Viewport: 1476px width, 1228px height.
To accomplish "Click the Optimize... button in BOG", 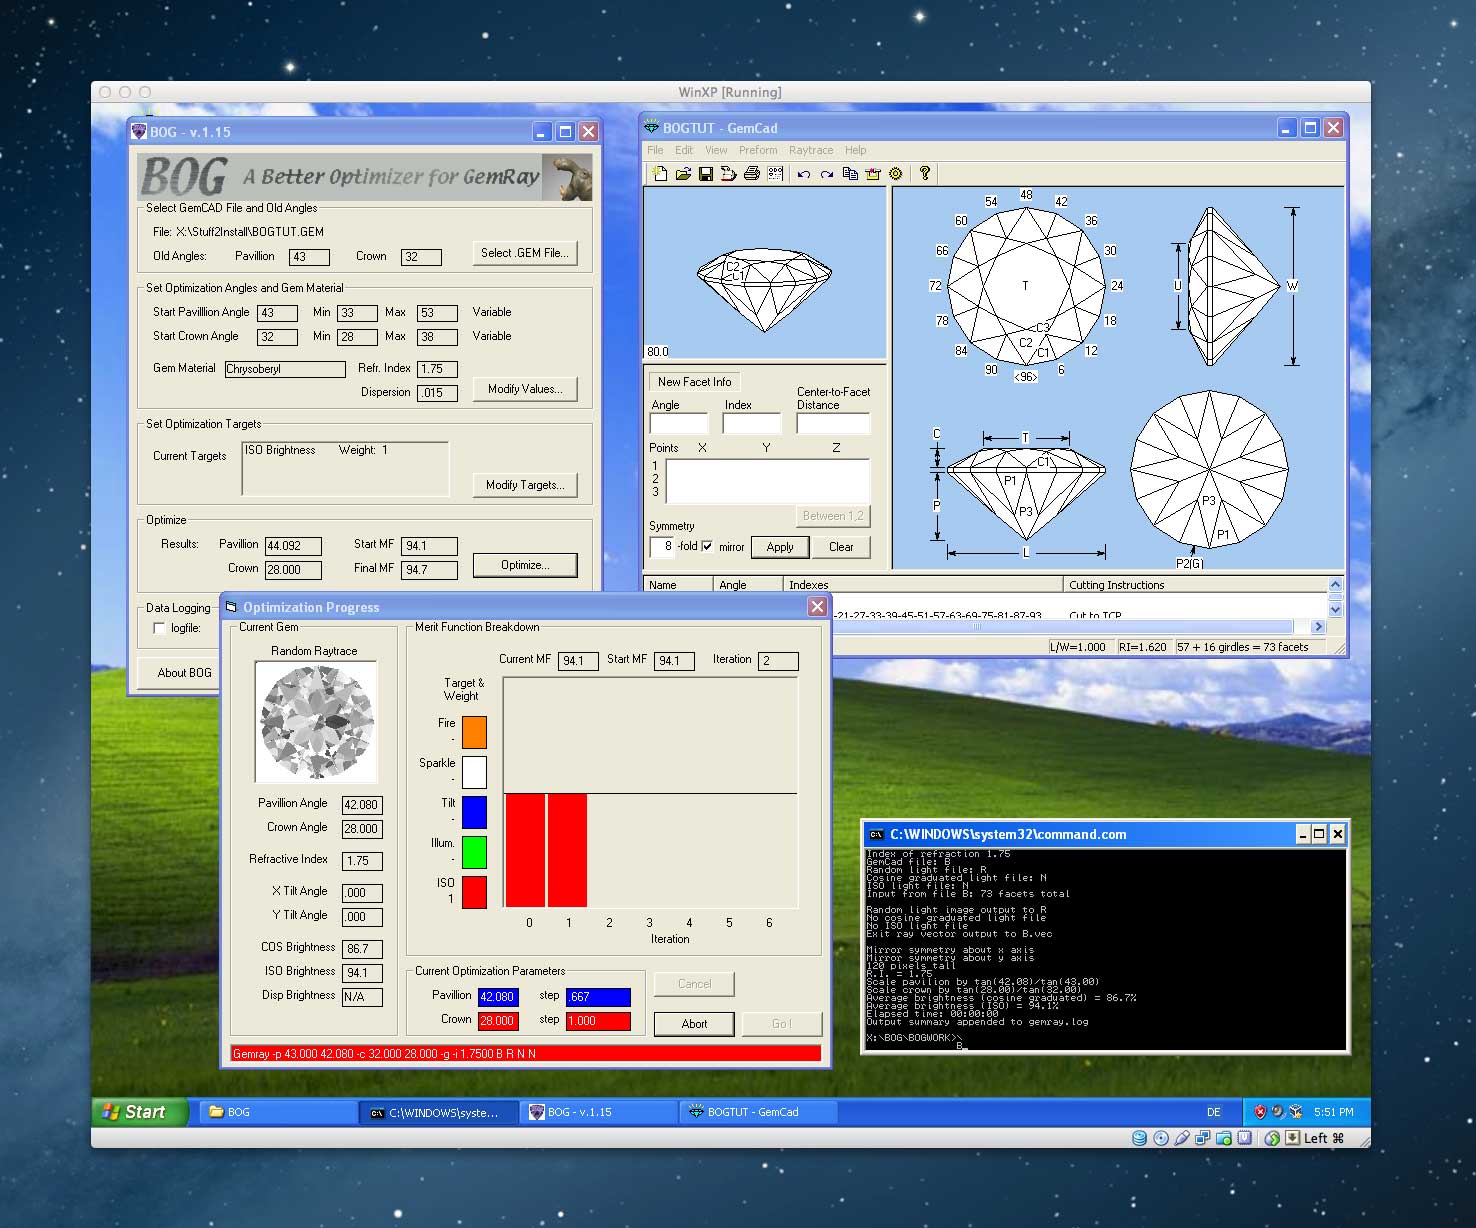I will 525,565.
